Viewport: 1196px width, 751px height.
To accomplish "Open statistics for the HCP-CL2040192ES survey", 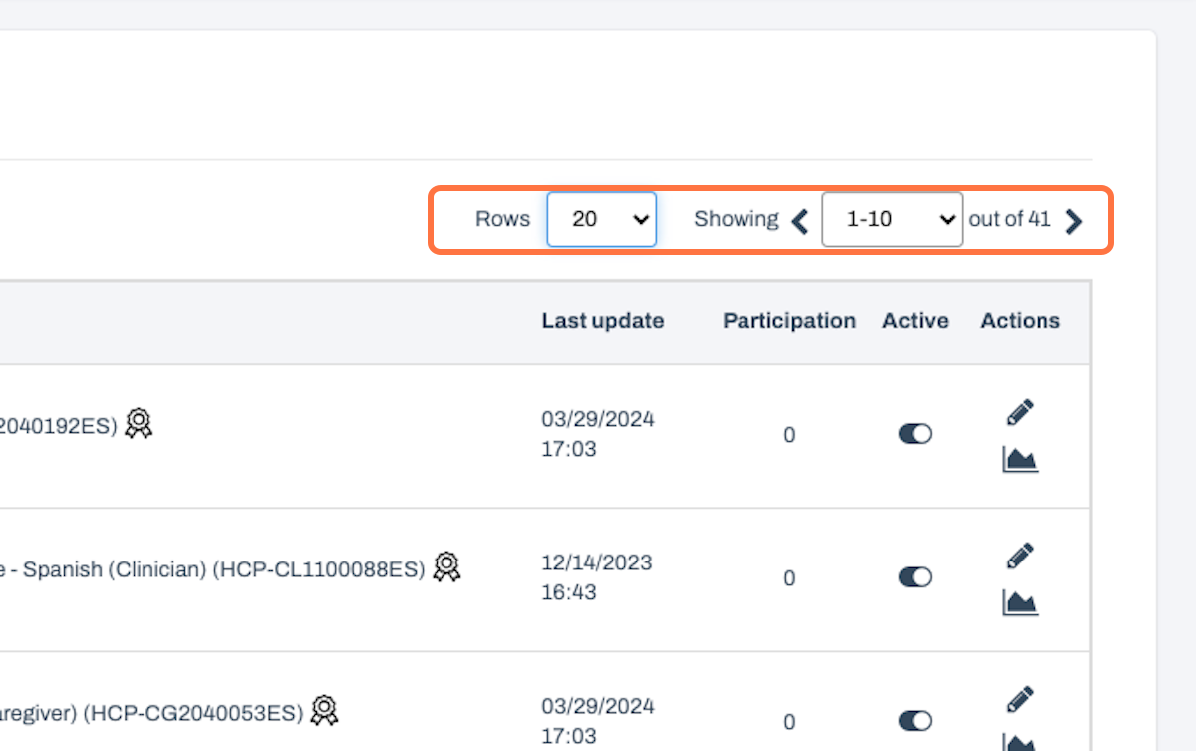I will pos(1020,460).
